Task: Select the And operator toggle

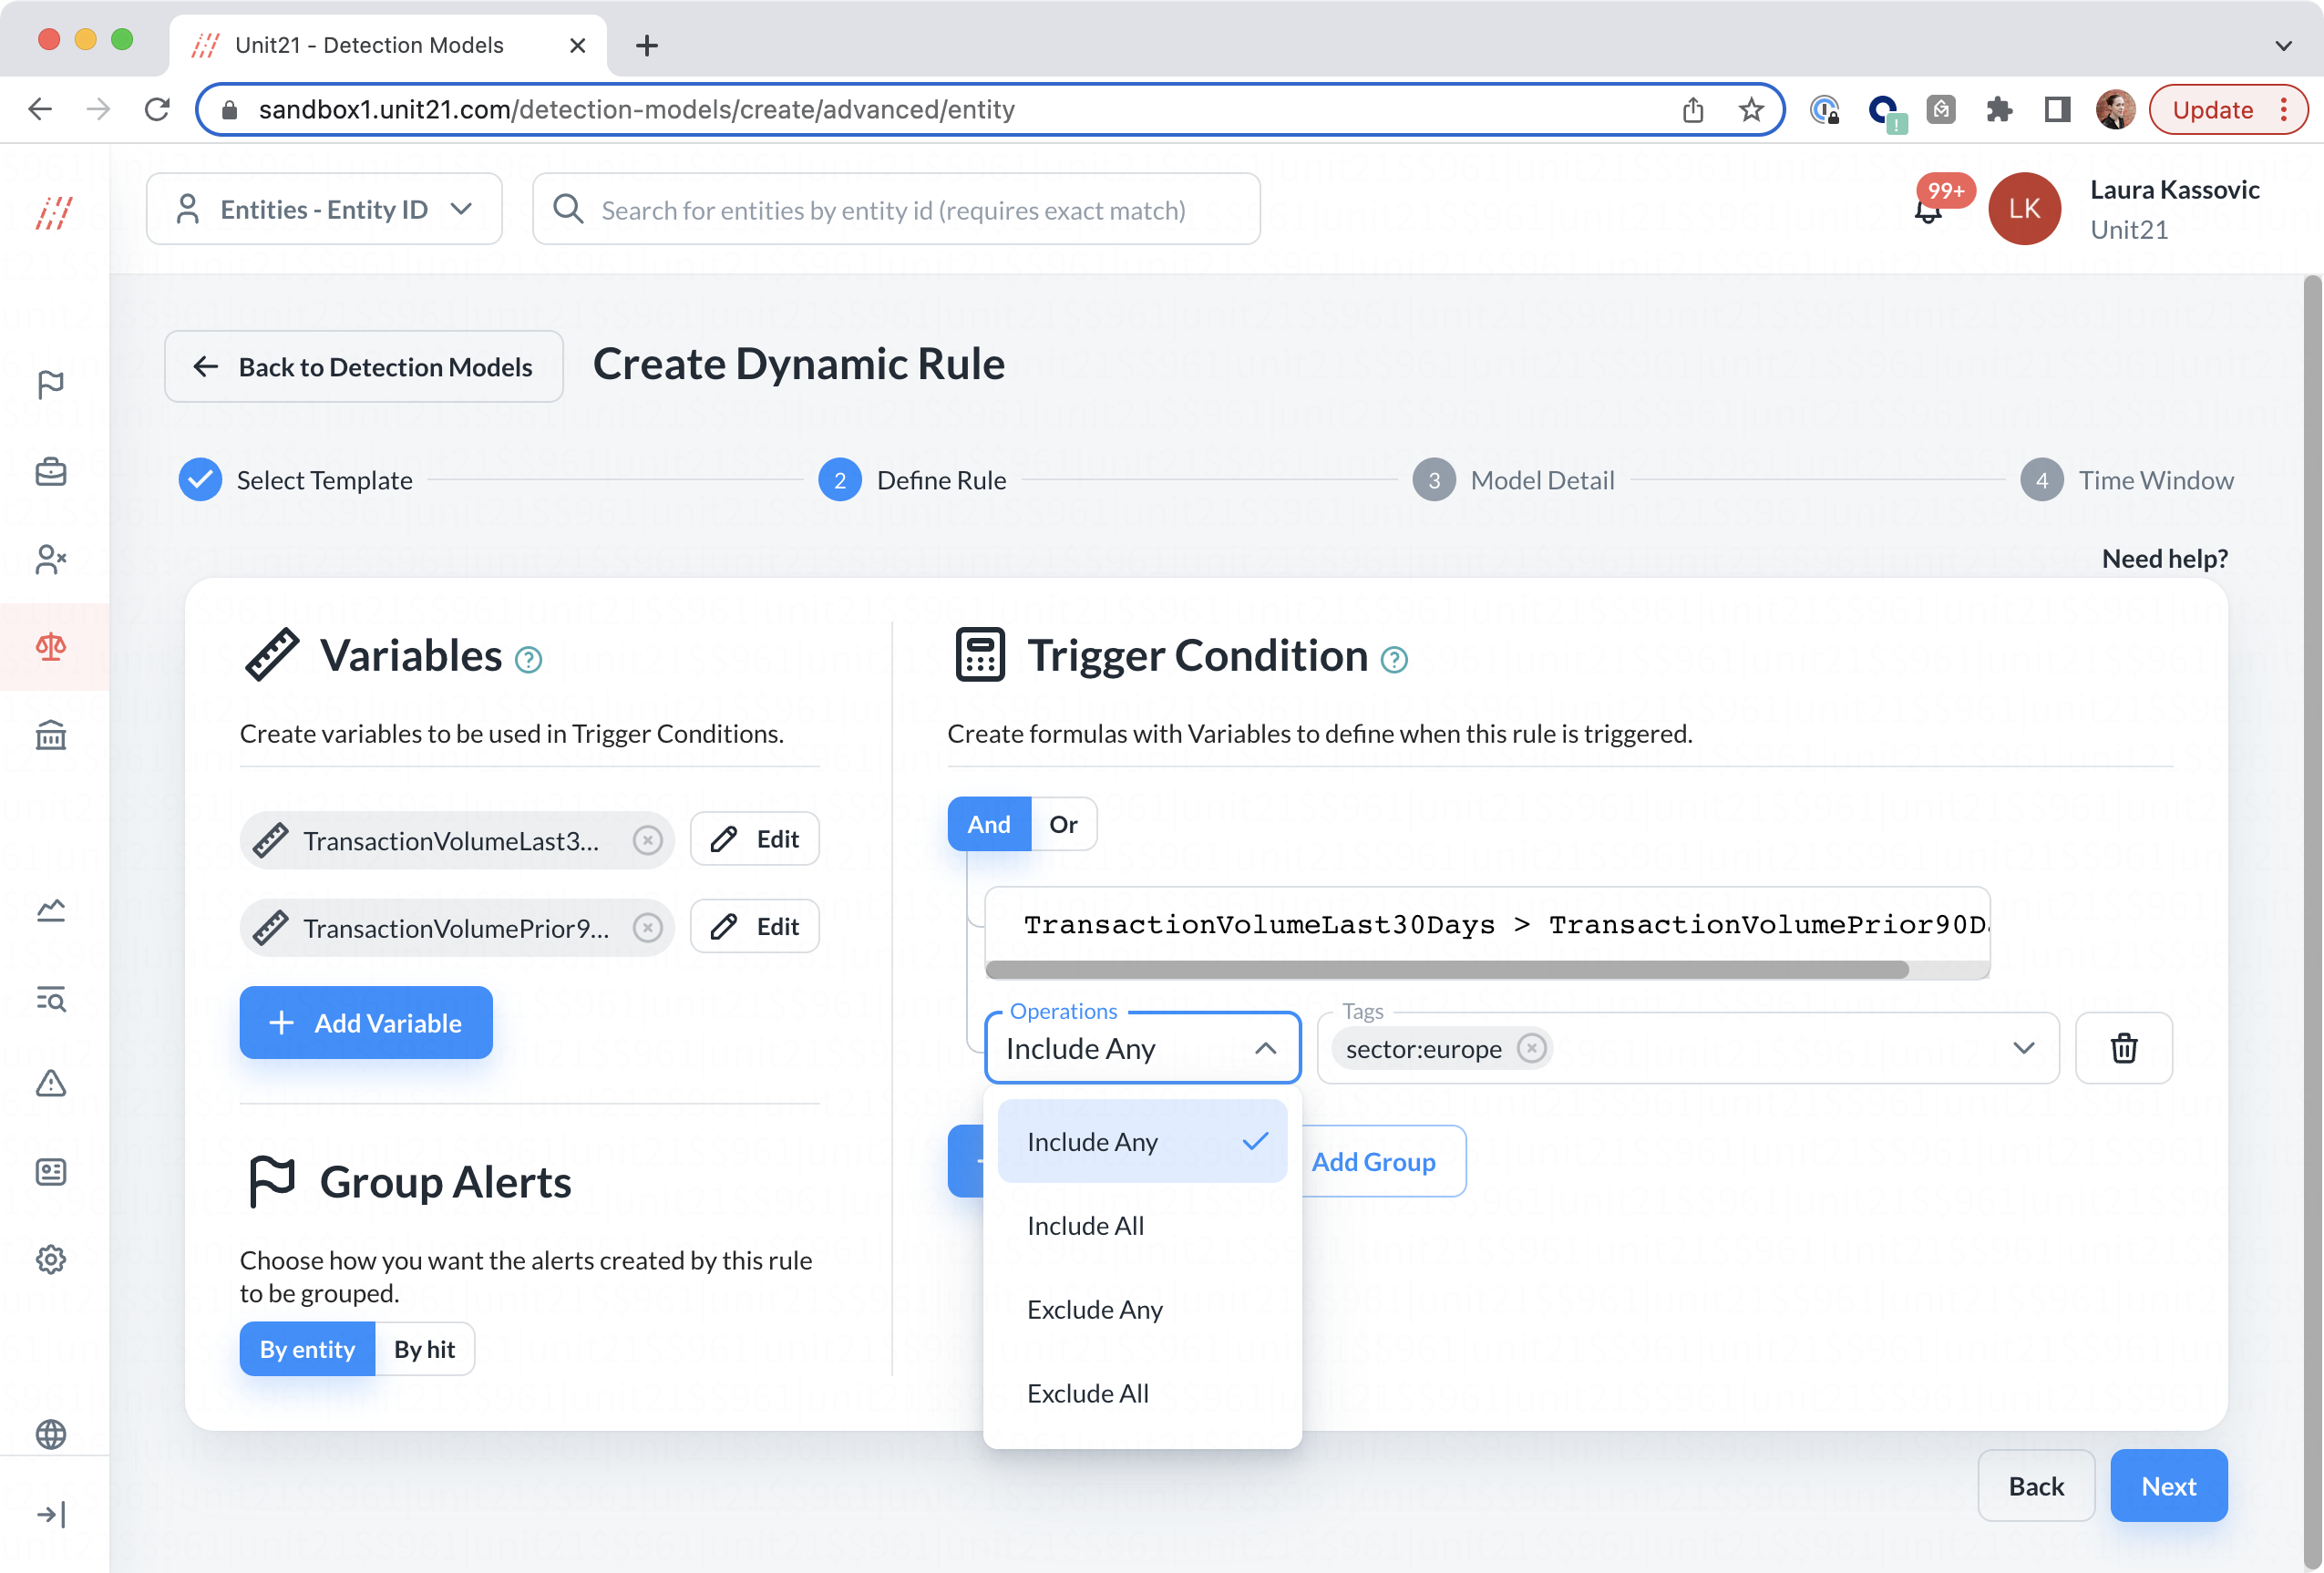Action: coord(988,824)
